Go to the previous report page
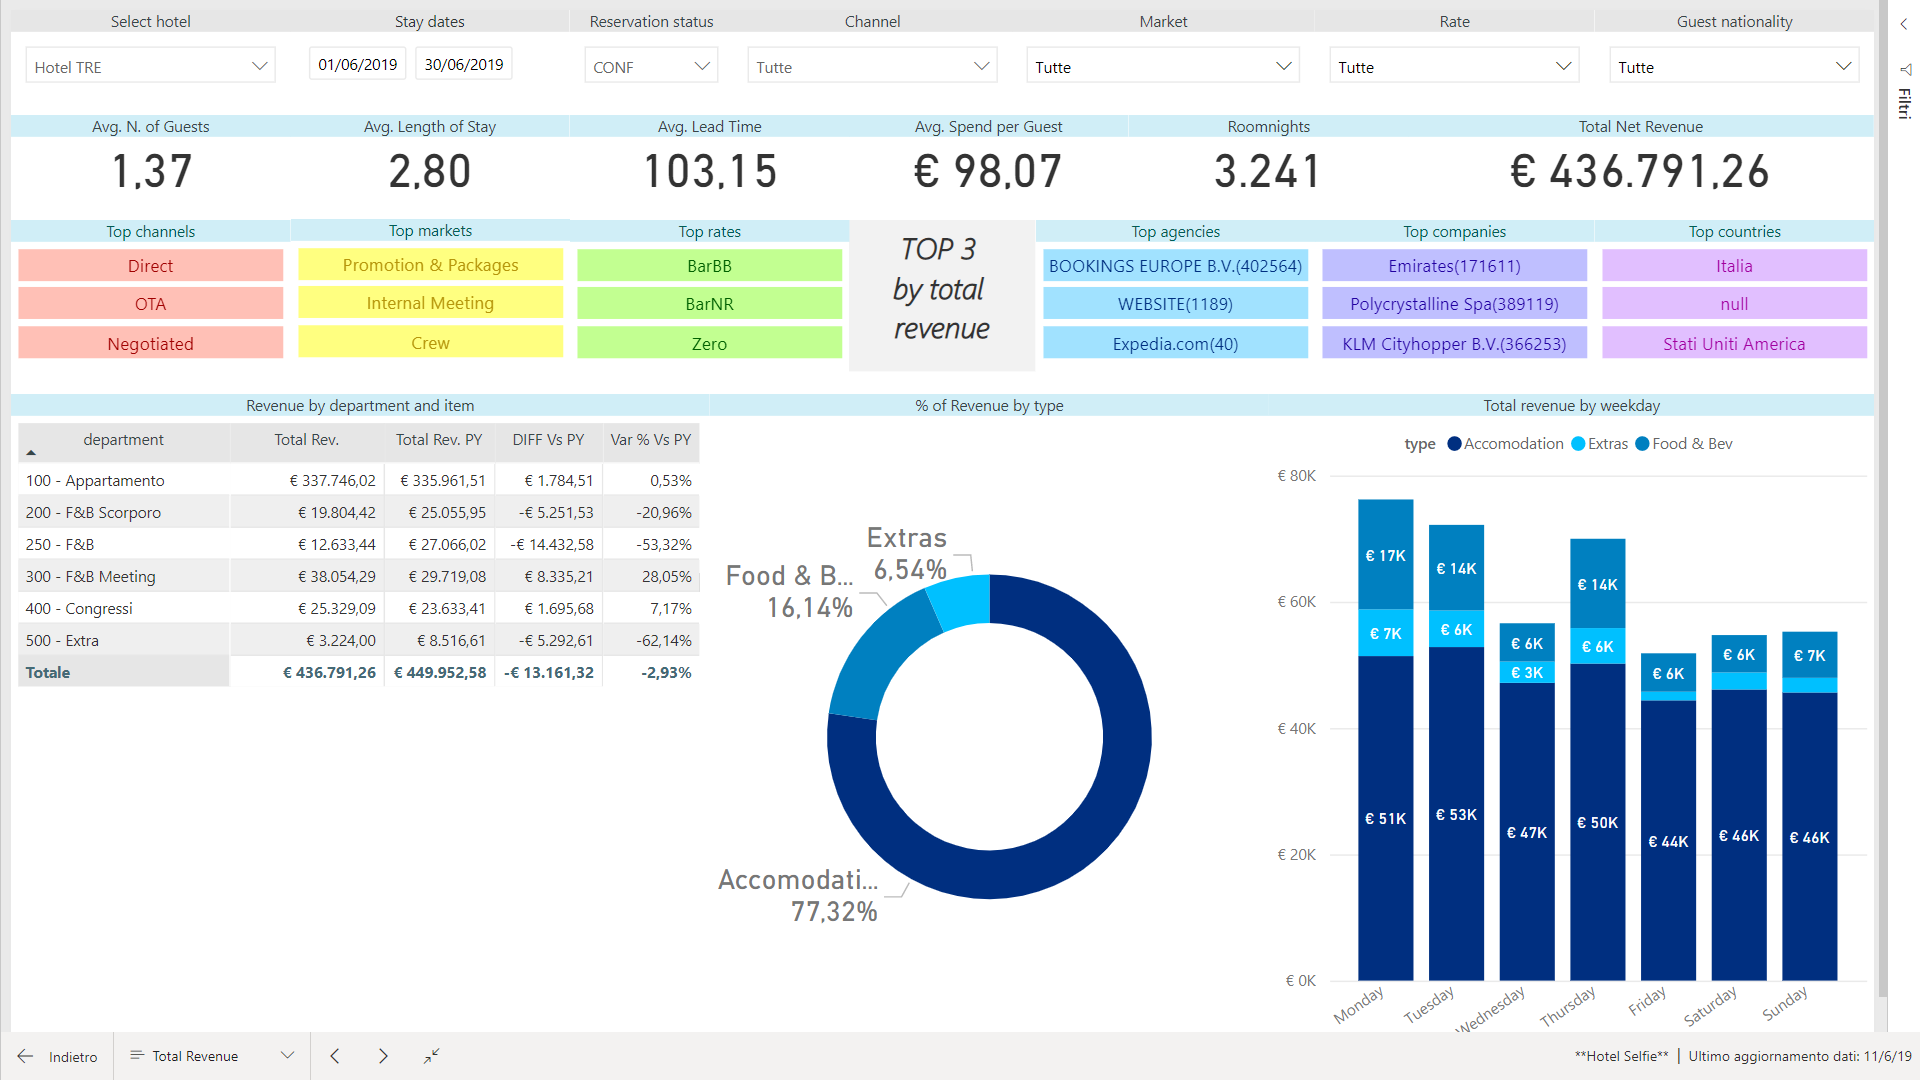This screenshot has height=1080, width=1920. [335, 1056]
